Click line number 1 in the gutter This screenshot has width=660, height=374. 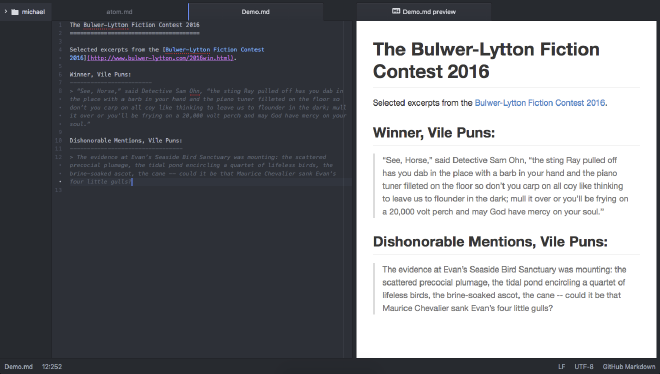coord(60,25)
